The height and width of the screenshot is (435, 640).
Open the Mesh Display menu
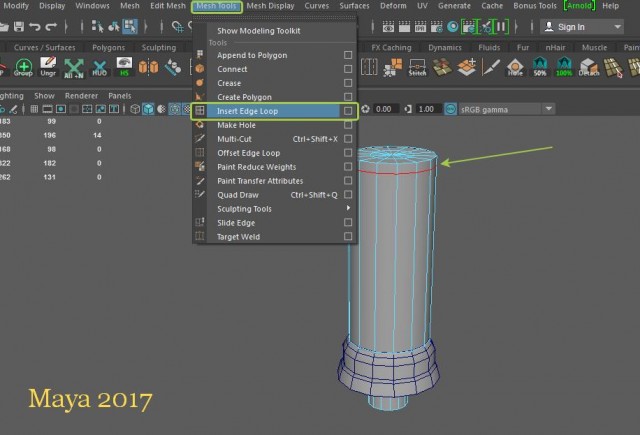[270, 6]
